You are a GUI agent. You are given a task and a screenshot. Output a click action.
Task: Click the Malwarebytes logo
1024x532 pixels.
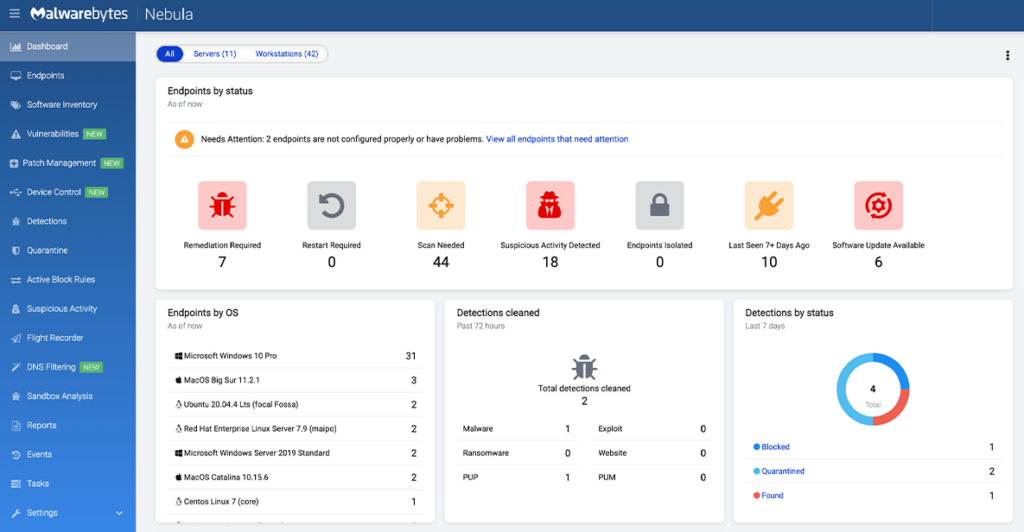79,14
